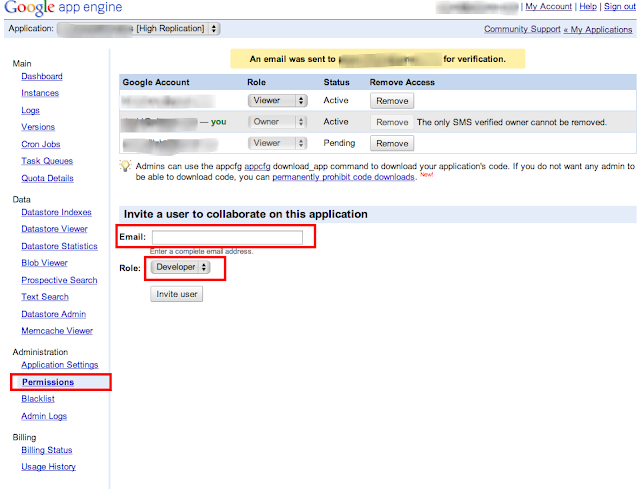Open the Usage History page
This screenshot has width=640, height=489.
click(x=48, y=467)
